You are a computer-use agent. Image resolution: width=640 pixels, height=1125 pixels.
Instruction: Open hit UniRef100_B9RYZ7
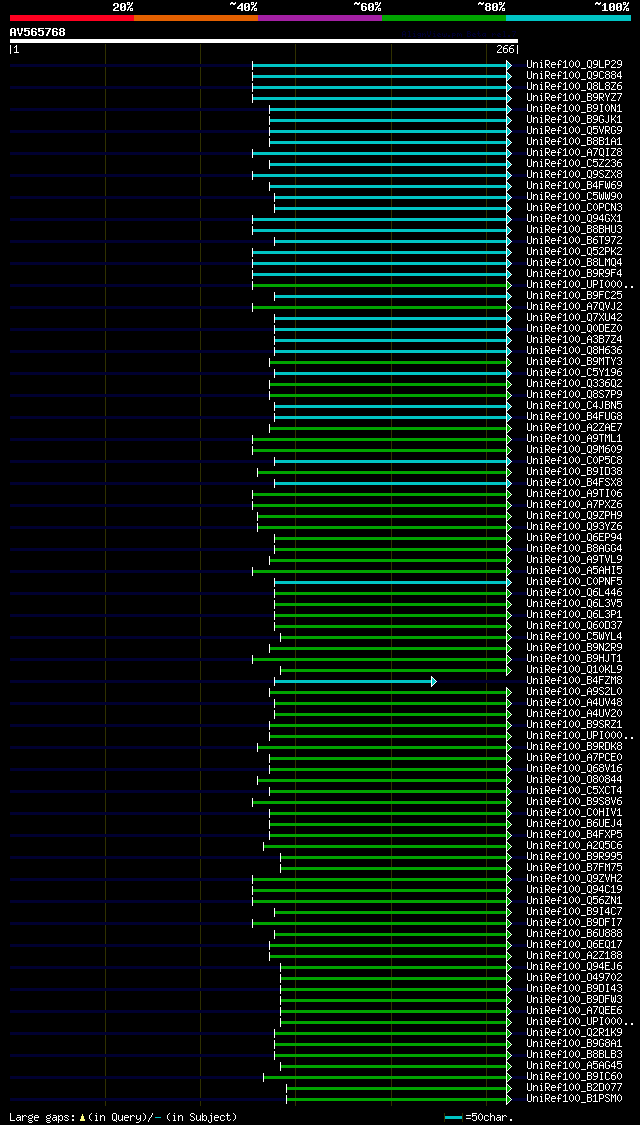coord(574,98)
